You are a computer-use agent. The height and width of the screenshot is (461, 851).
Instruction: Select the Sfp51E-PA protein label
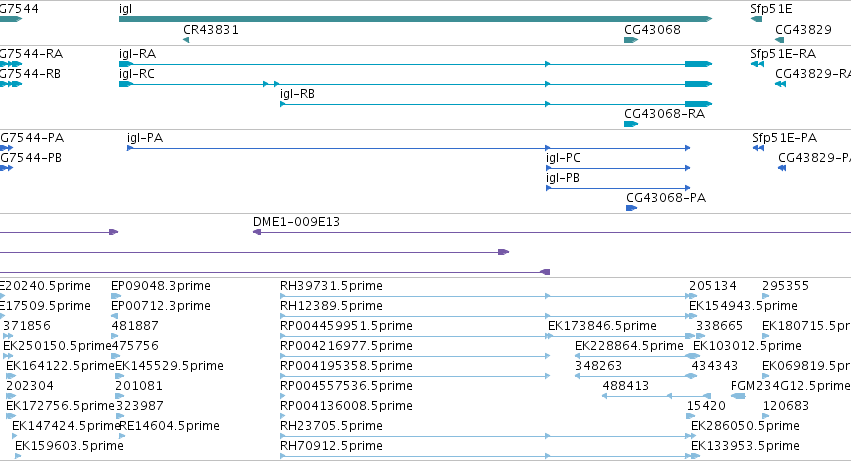(x=785, y=138)
